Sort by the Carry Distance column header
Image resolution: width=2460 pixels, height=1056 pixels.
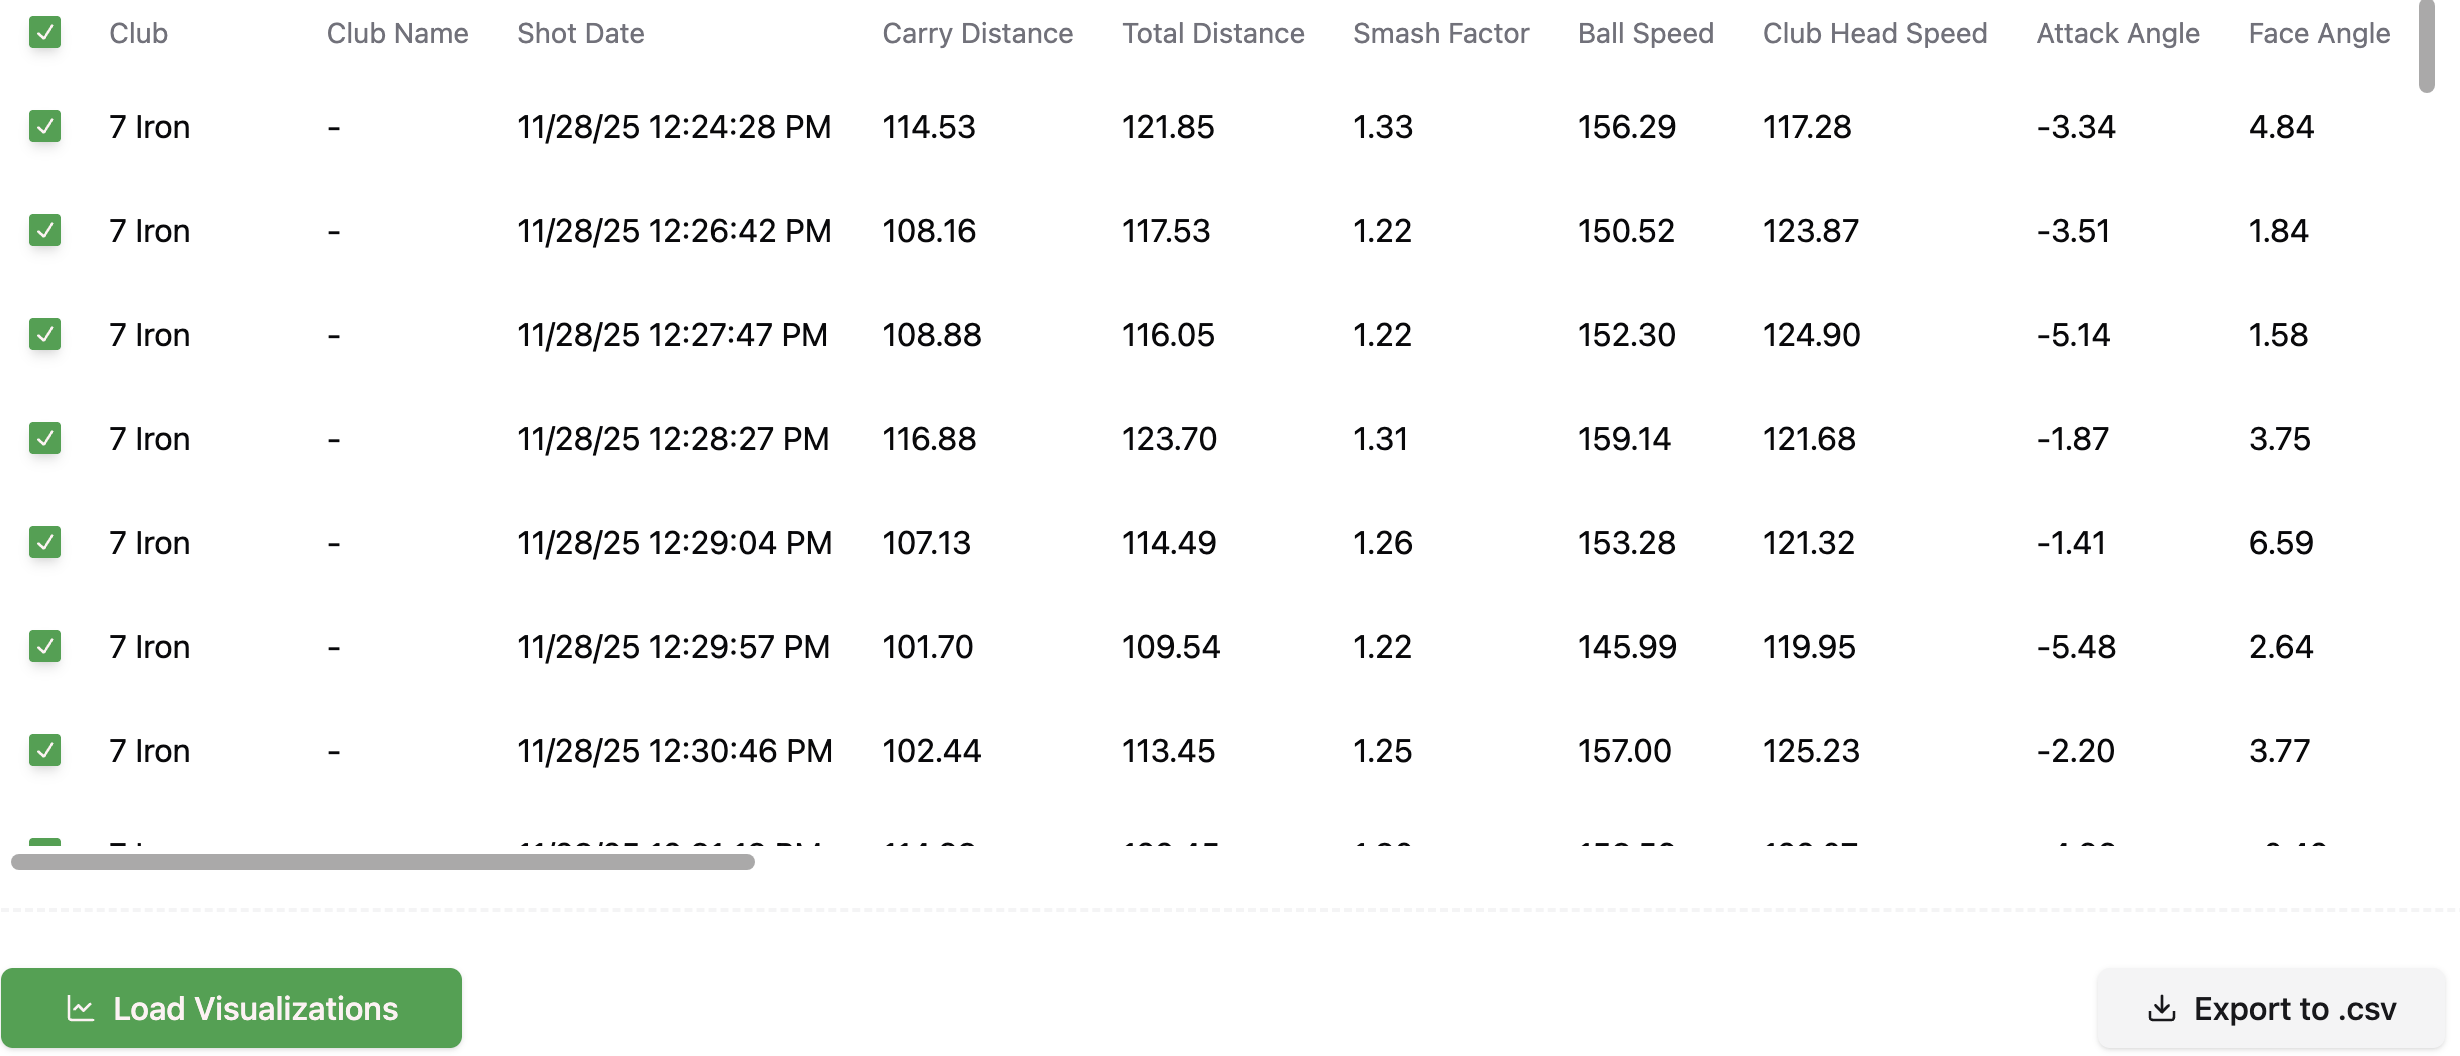[977, 34]
